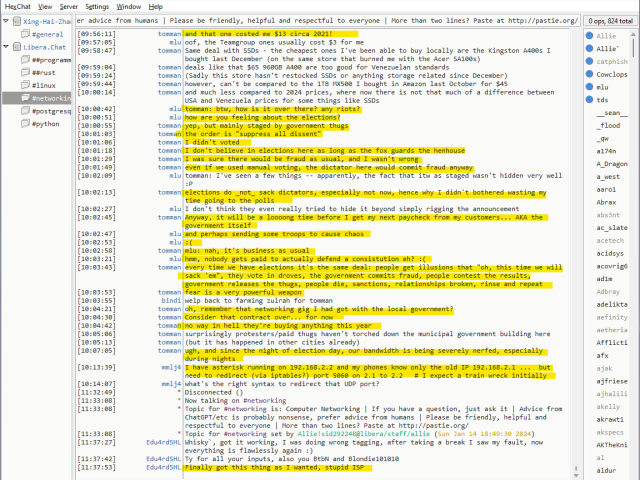The image size is (640, 480).
Task: Select user A_Dragon in the user list
Action: point(610,162)
